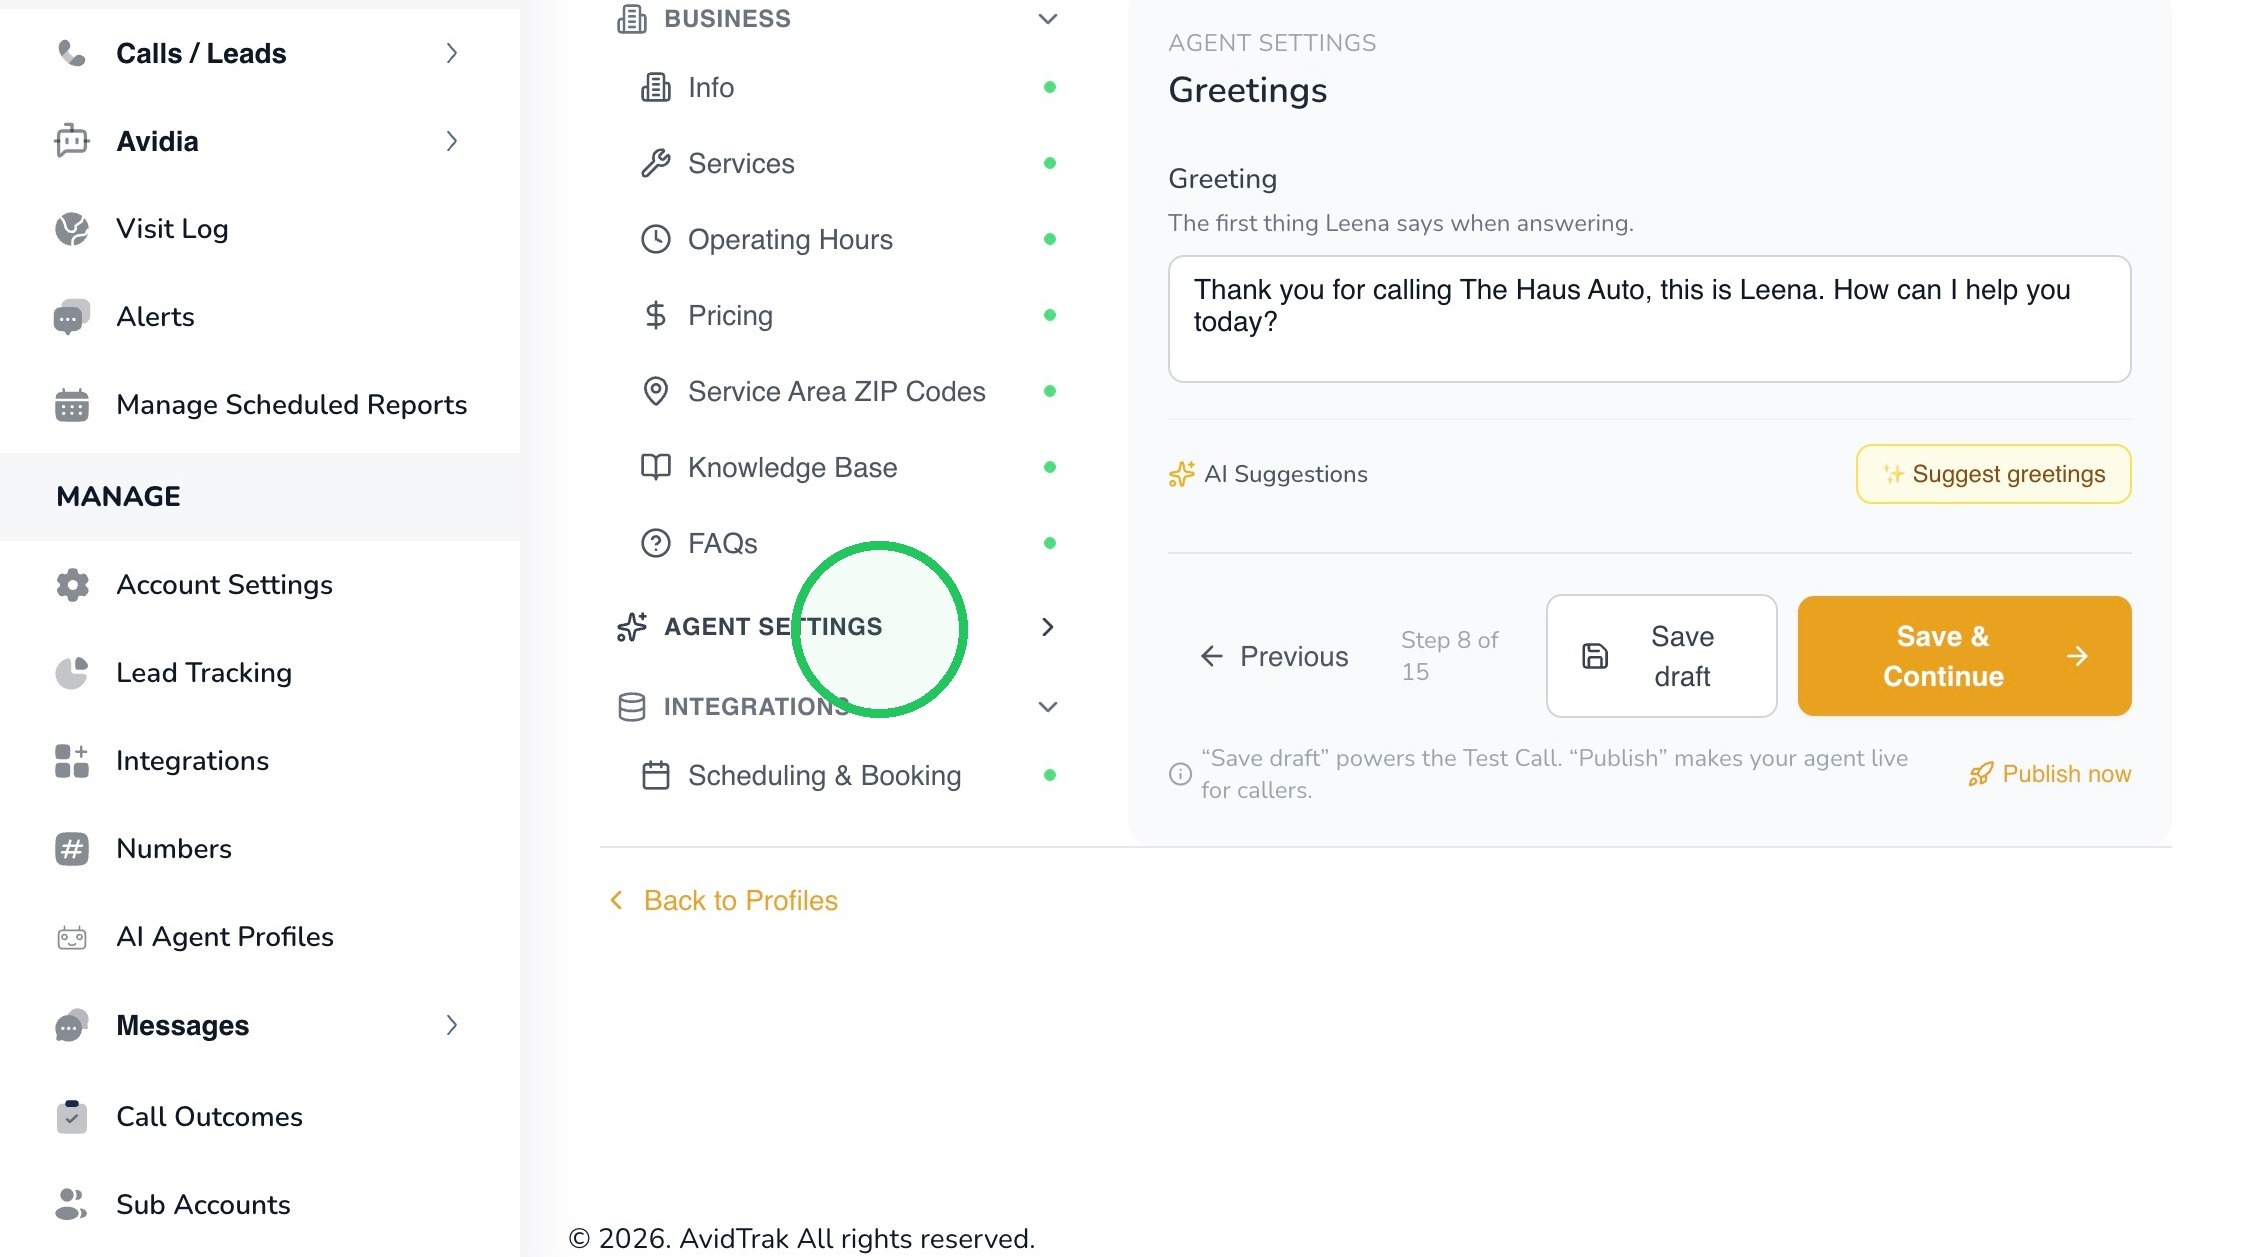Viewport: 2252px width, 1257px height.
Task: Click Save & Continue button
Action: click(x=1965, y=656)
